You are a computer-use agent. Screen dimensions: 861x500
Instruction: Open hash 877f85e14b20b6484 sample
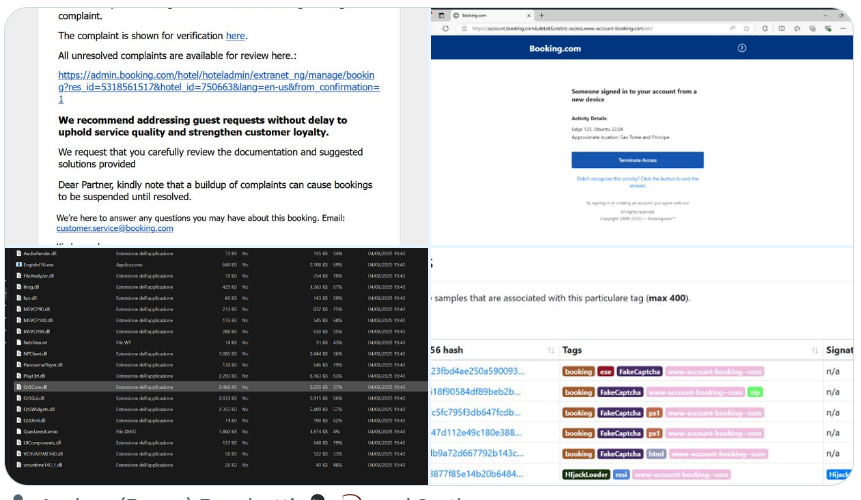[477, 474]
